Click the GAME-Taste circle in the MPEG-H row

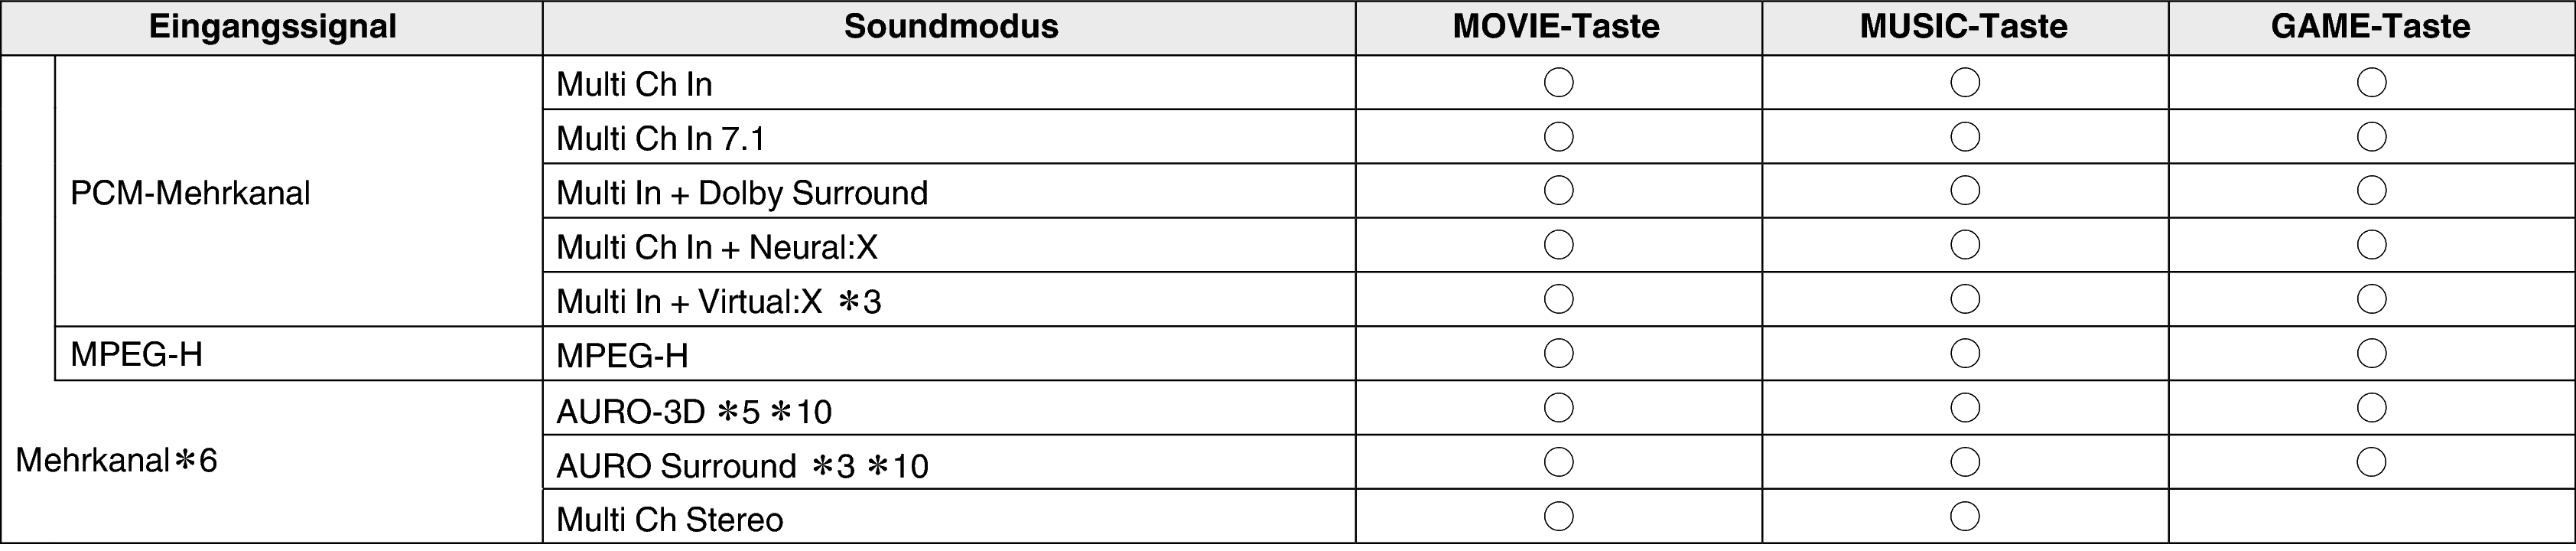[x=2371, y=353]
